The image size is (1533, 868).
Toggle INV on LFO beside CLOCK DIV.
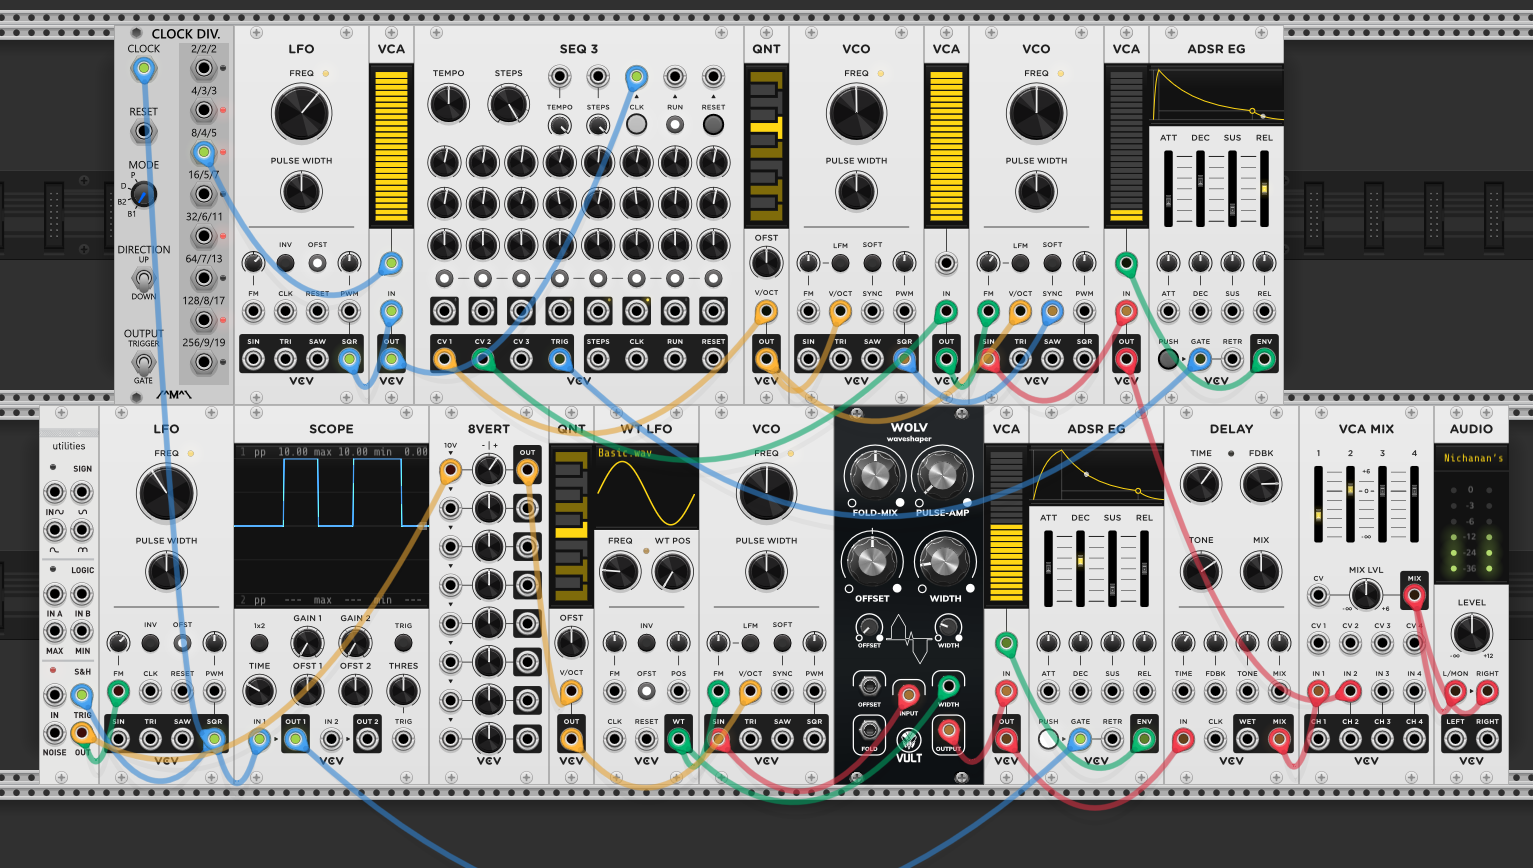286,263
